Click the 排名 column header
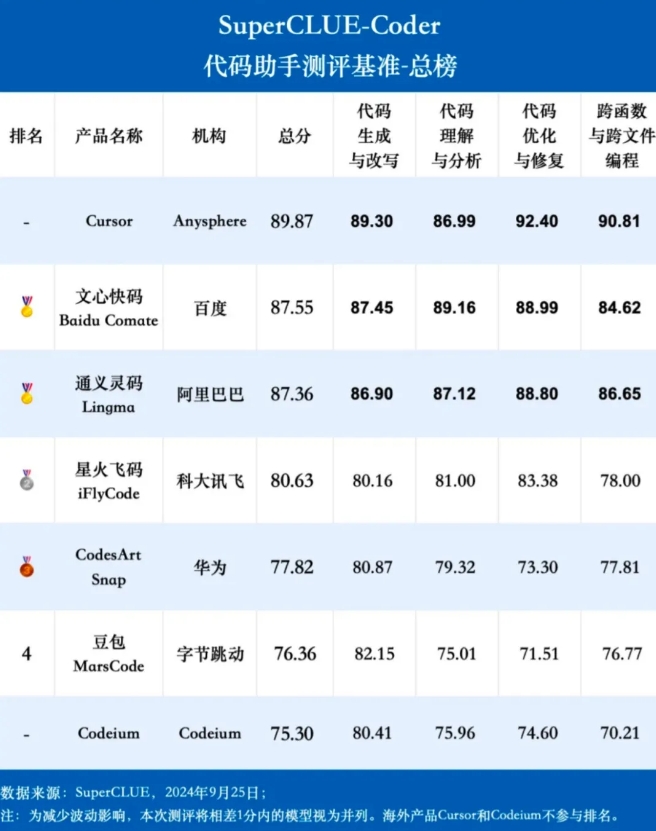This screenshot has height=831, width=656. click(x=26, y=136)
